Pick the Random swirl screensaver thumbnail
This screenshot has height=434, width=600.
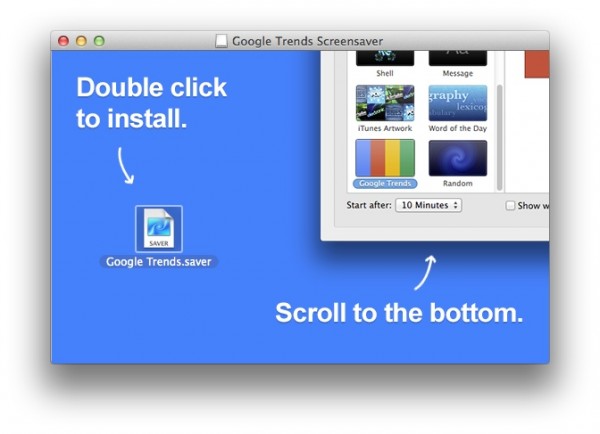458,158
